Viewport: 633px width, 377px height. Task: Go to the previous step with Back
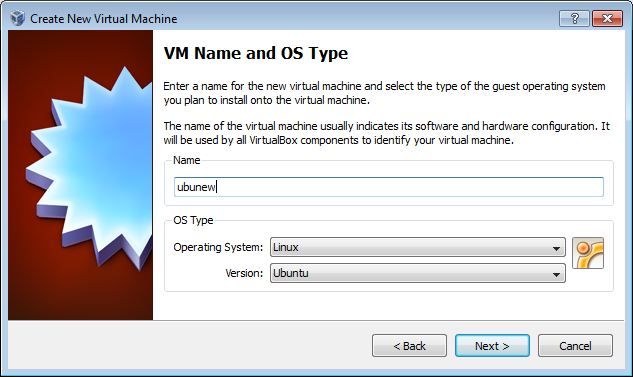[409, 346]
